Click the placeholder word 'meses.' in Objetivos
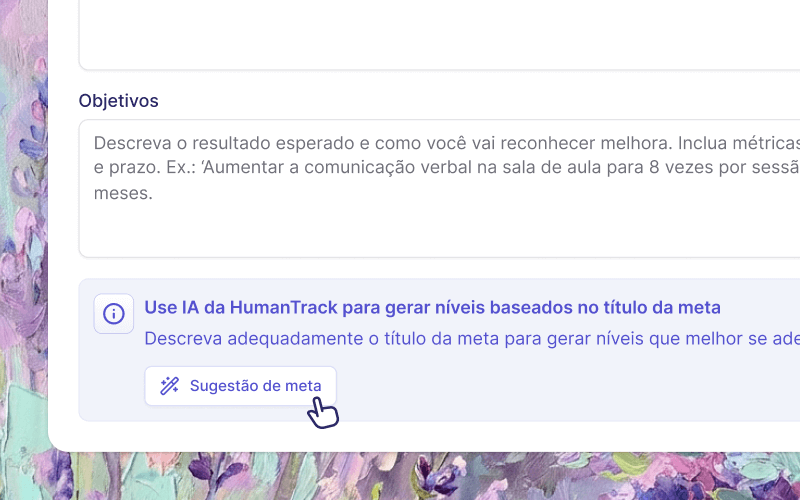The height and width of the screenshot is (500, 800). pyautogui.click(x=123, y=193)
